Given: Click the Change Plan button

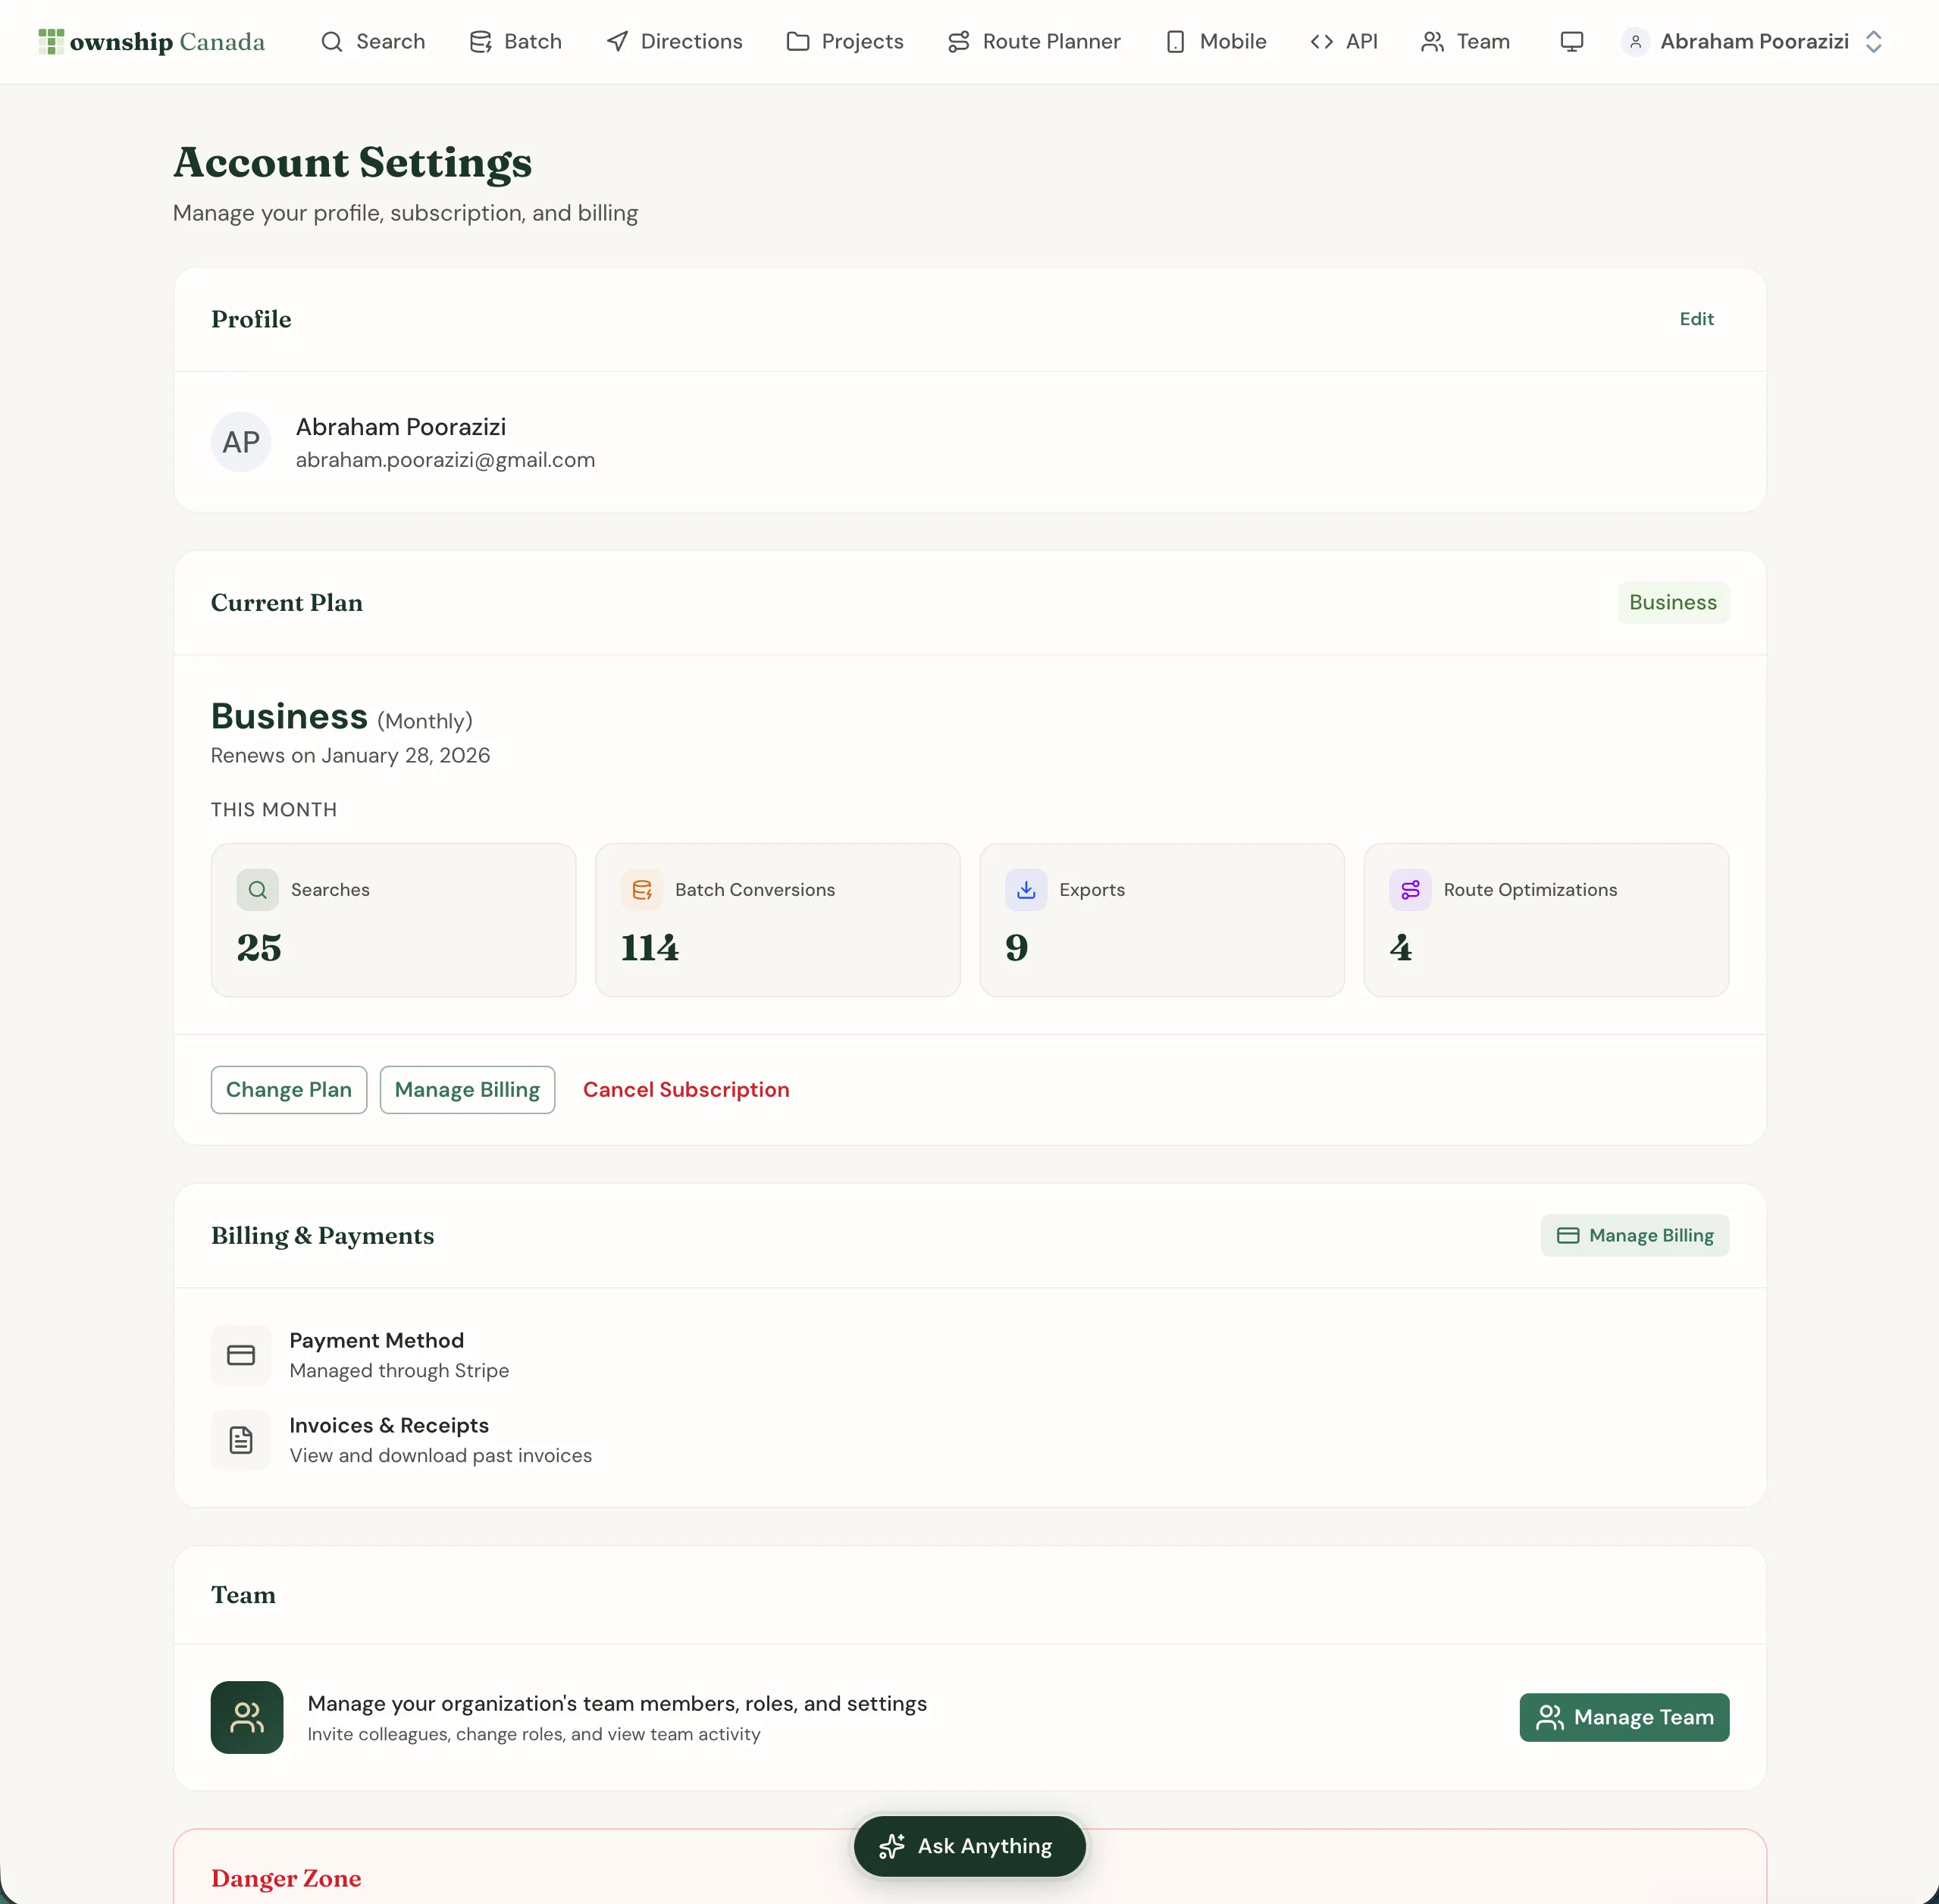Looking at the screenshot, I should 288,1090.
